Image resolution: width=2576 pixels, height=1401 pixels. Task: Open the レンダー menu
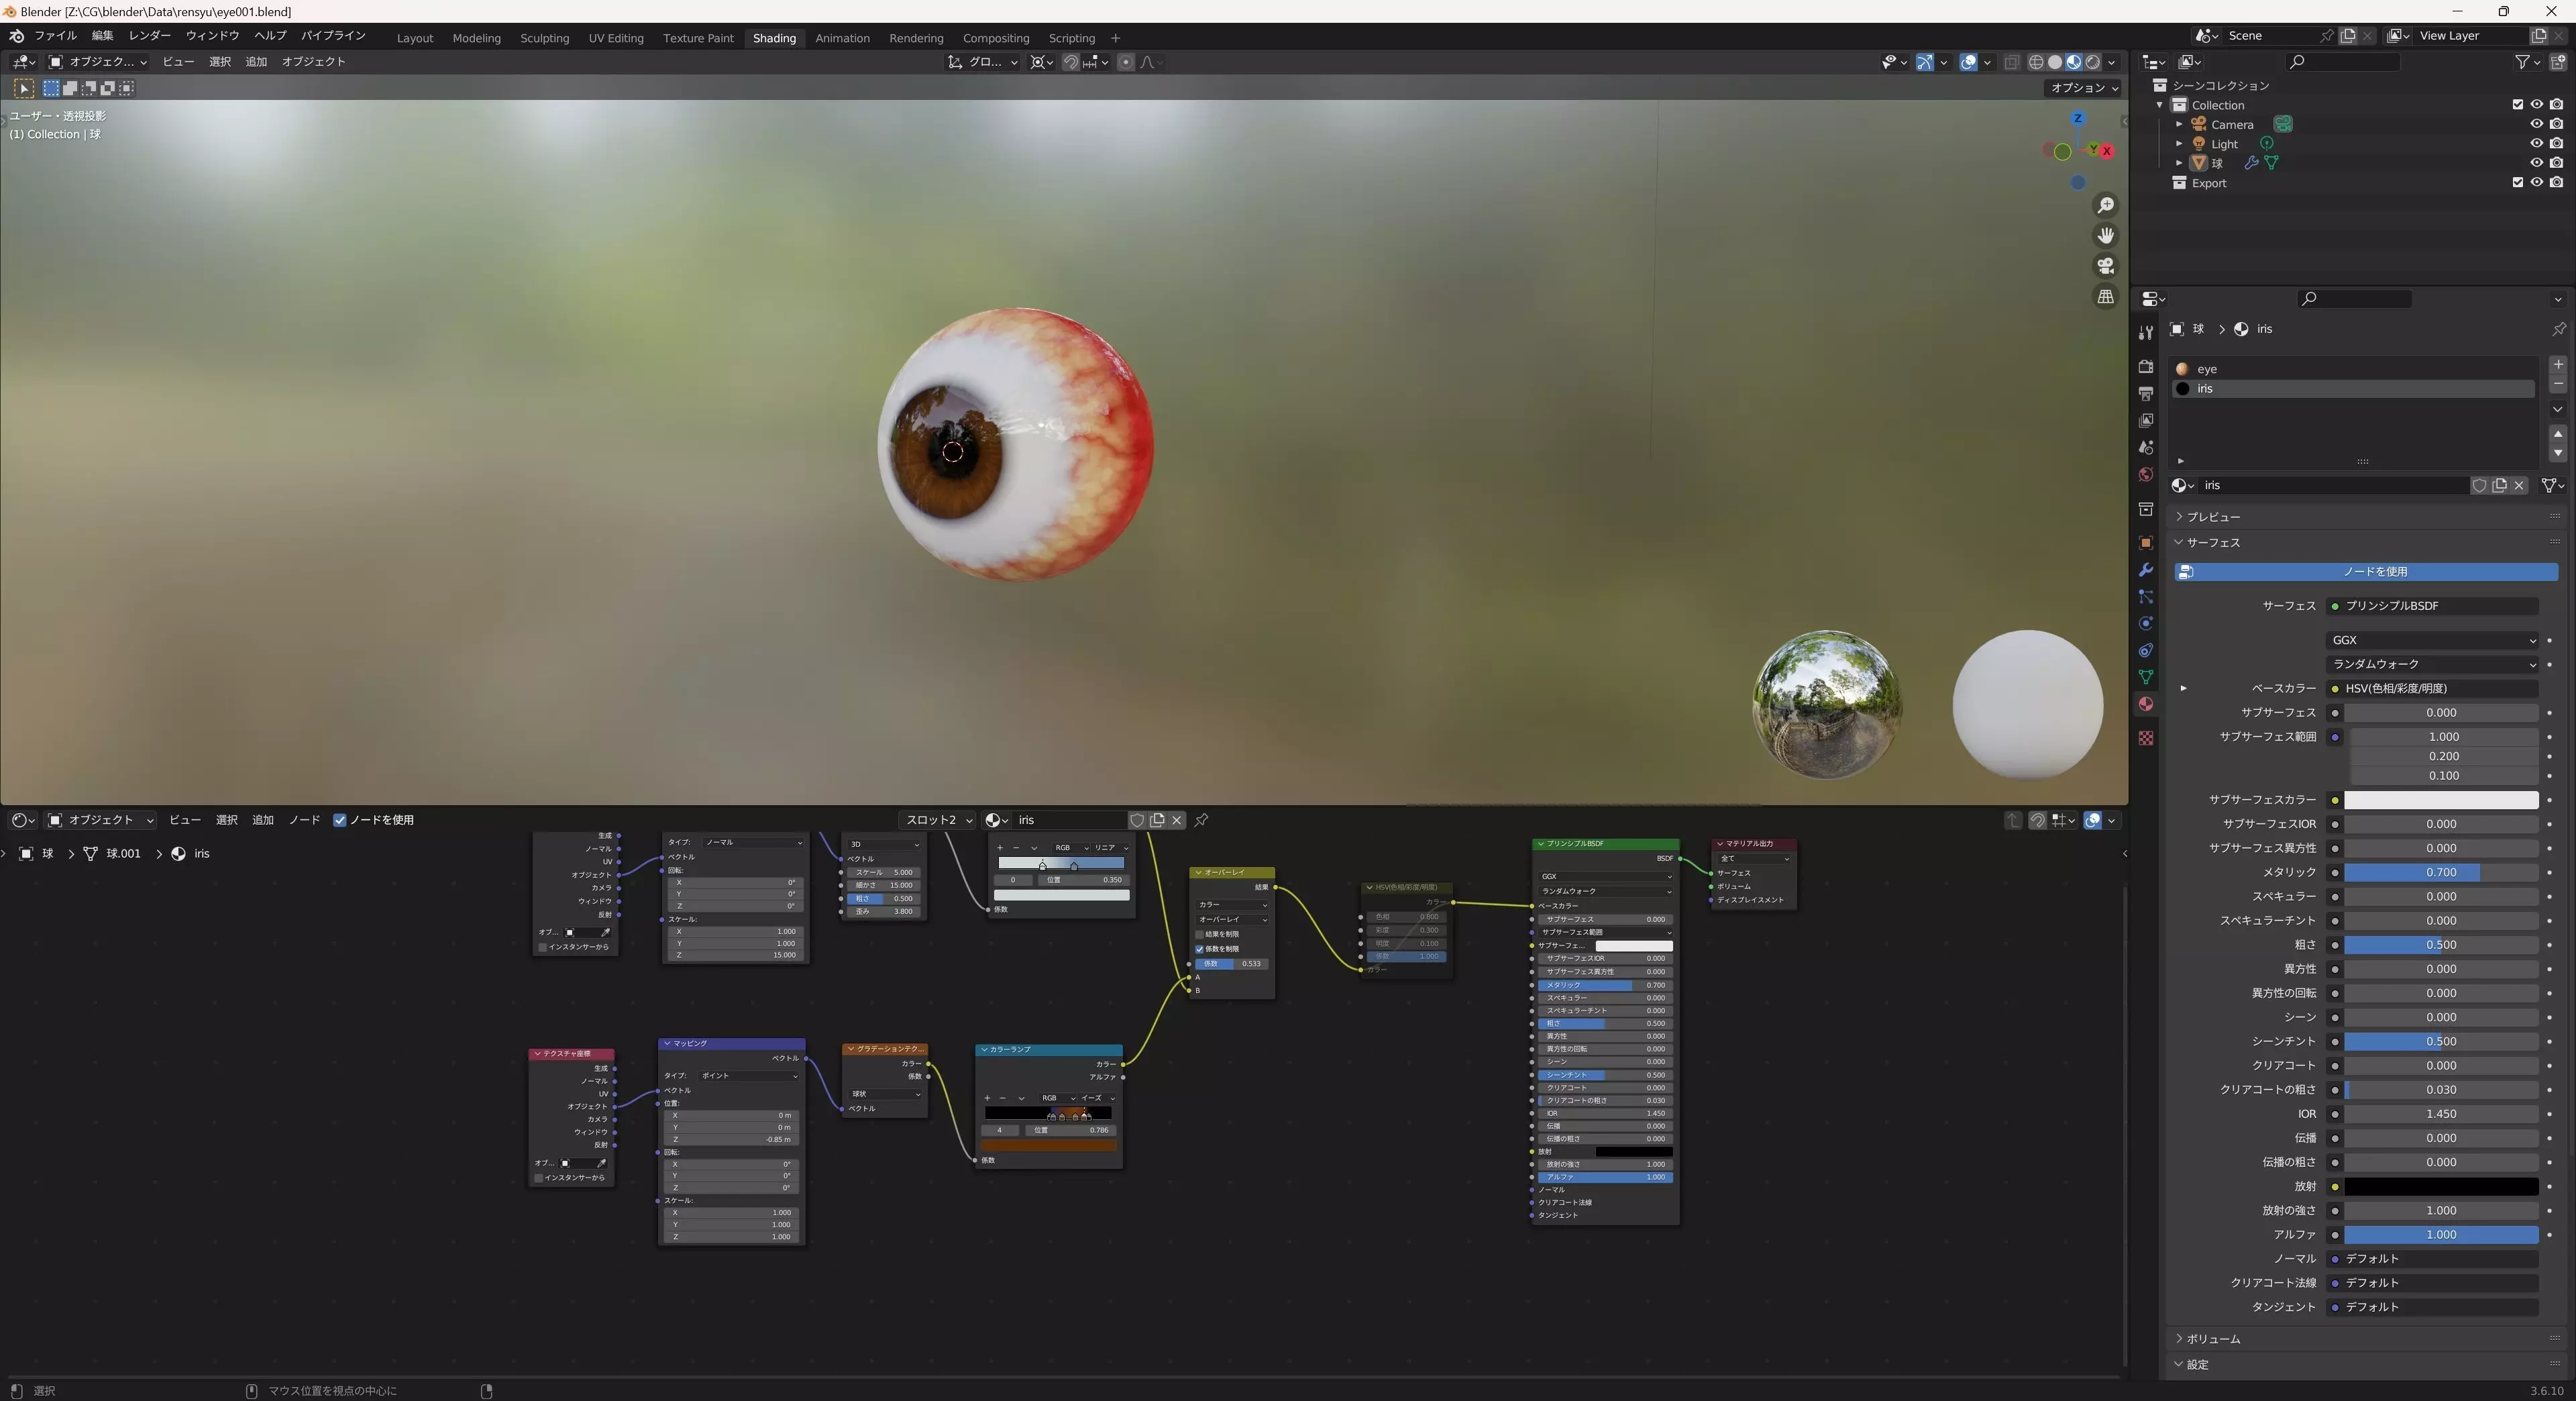[x=150, y=35]
